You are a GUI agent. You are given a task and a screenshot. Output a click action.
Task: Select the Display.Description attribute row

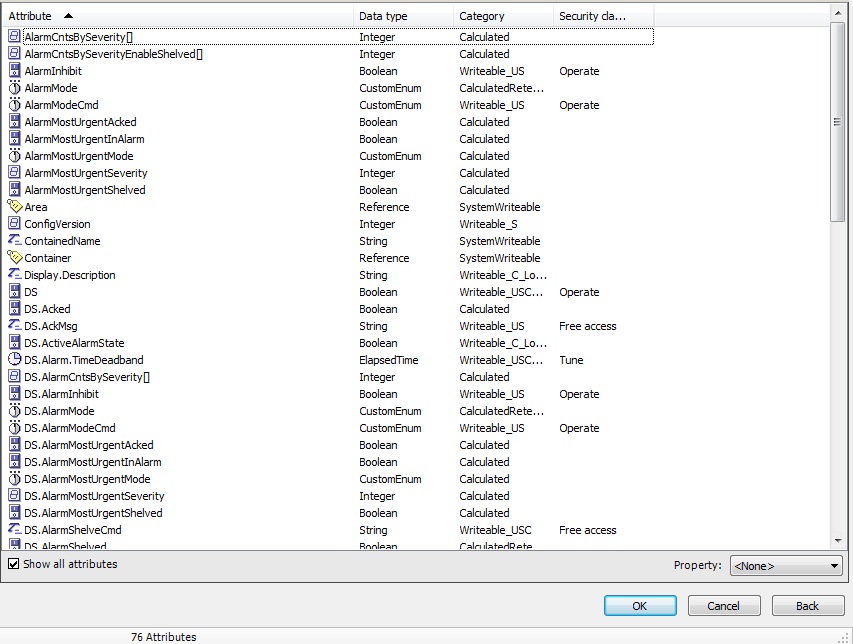pos(70,275)
